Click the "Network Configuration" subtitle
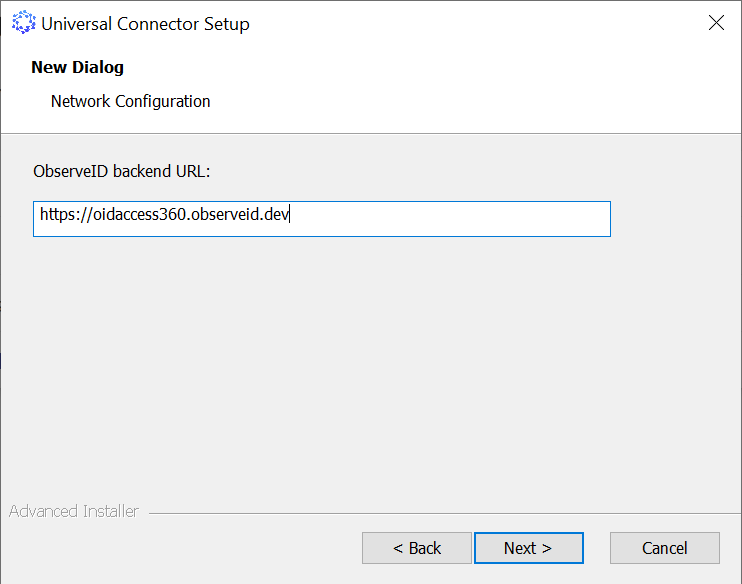Image resolution: width=742 pixels, height=584 pixels. pyautogui.click(x=130, y=101)
